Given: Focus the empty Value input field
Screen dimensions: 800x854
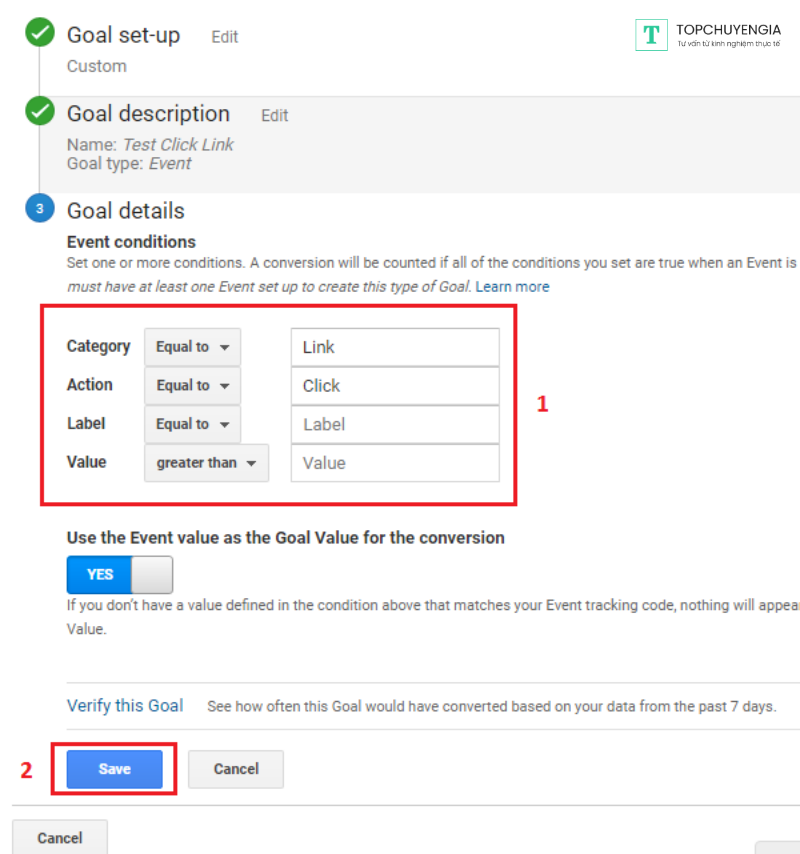Looking at the screenshot, I should [395, 463].
